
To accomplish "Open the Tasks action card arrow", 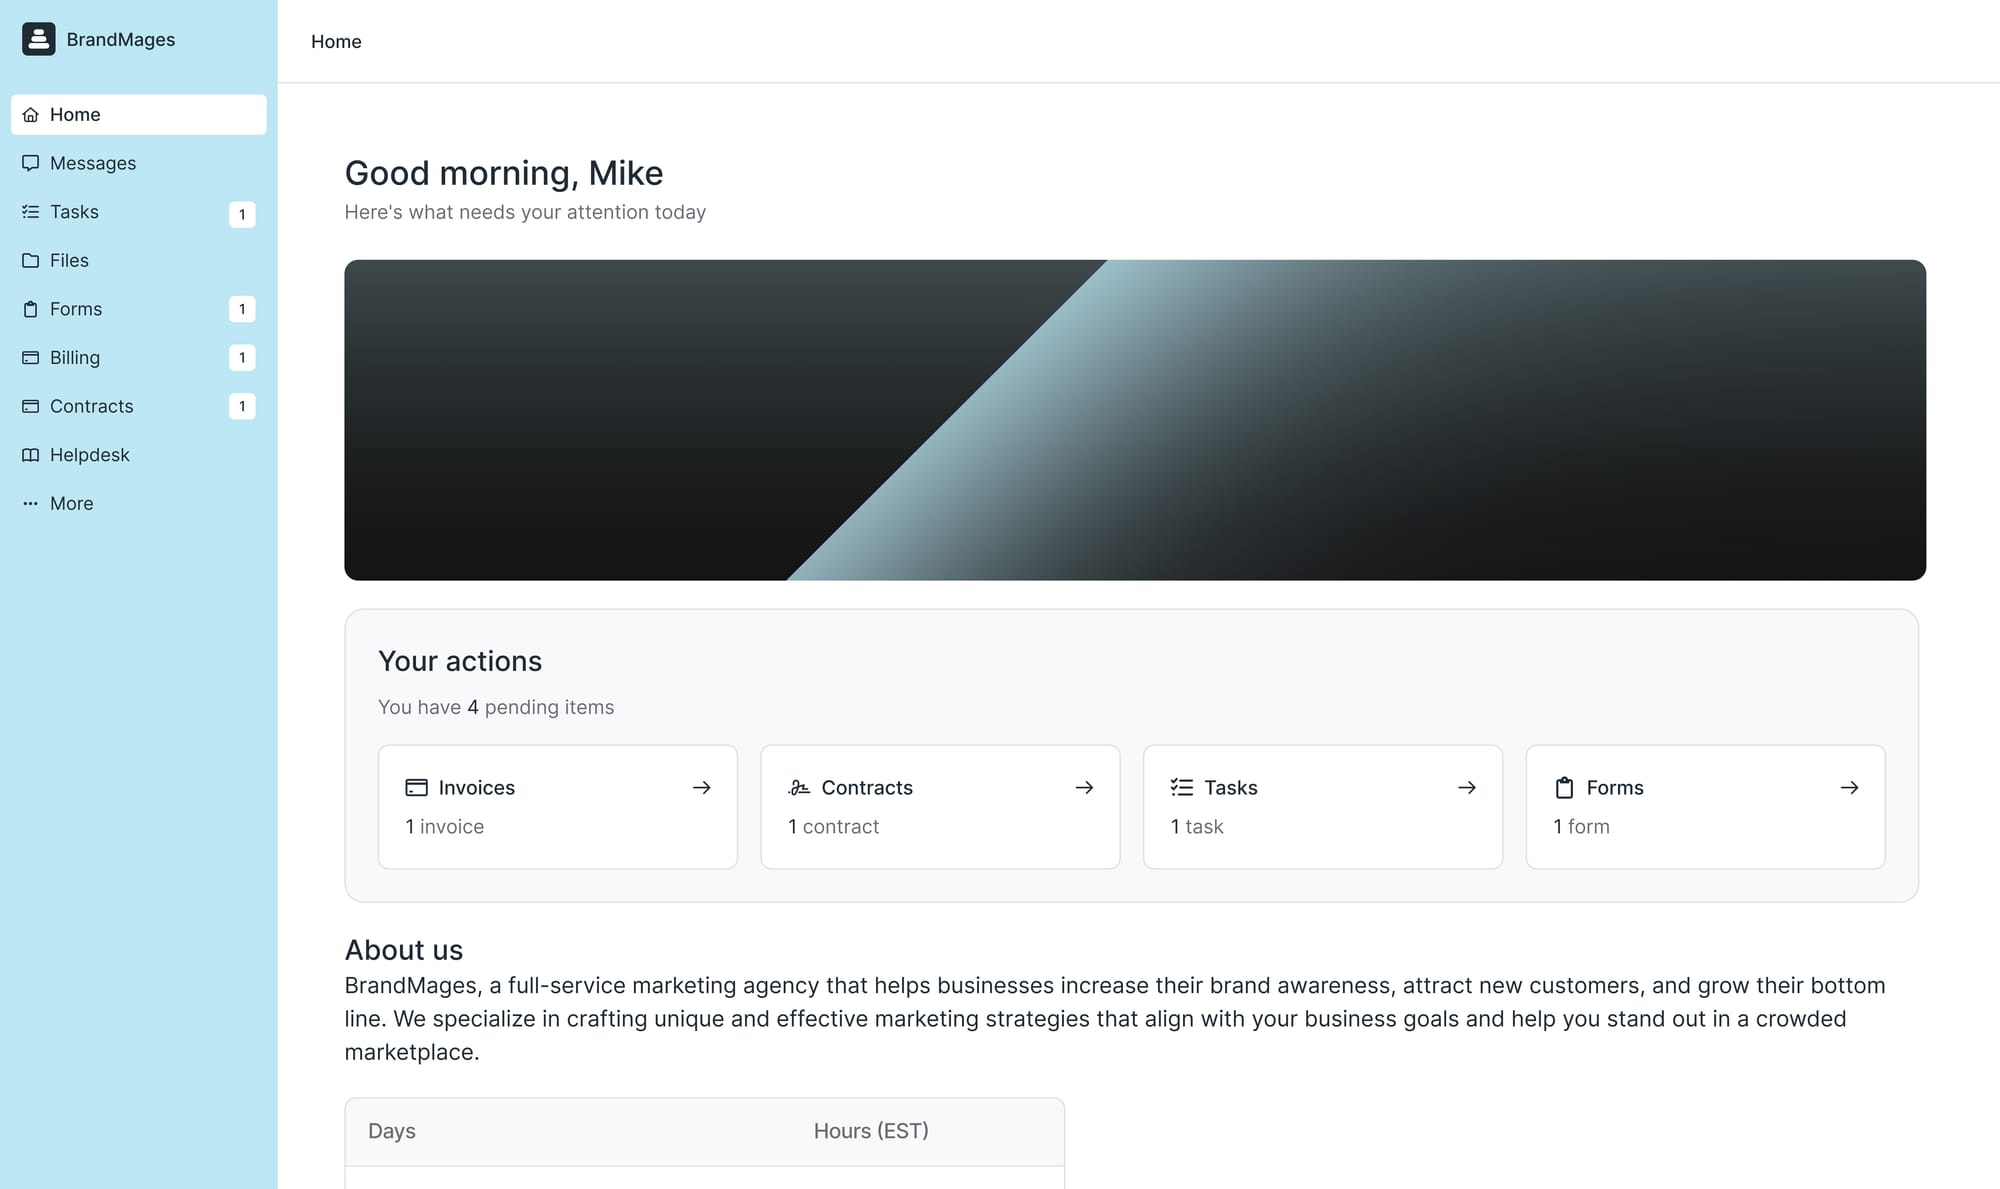I will (1467, 788).
